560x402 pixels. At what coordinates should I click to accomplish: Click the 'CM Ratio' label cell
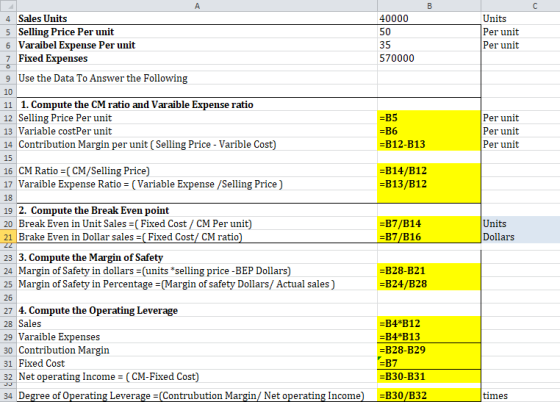pyautogui.click(x=197, y=171)
